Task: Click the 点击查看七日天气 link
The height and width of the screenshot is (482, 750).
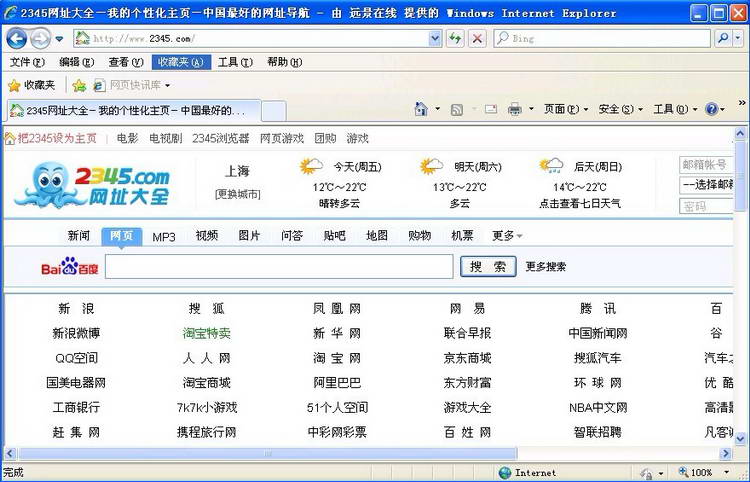Action: pyautogui.click(x=580, y=204)
